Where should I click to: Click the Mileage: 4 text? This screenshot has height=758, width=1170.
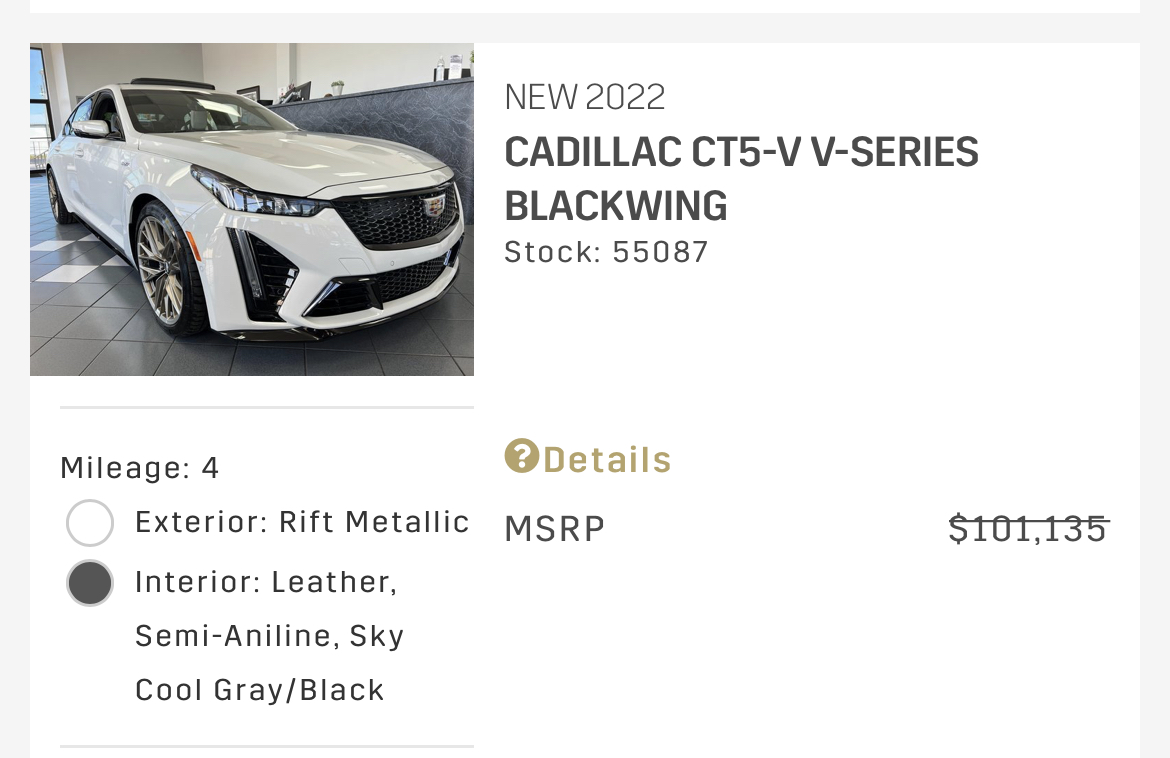(x=140, y=469)
